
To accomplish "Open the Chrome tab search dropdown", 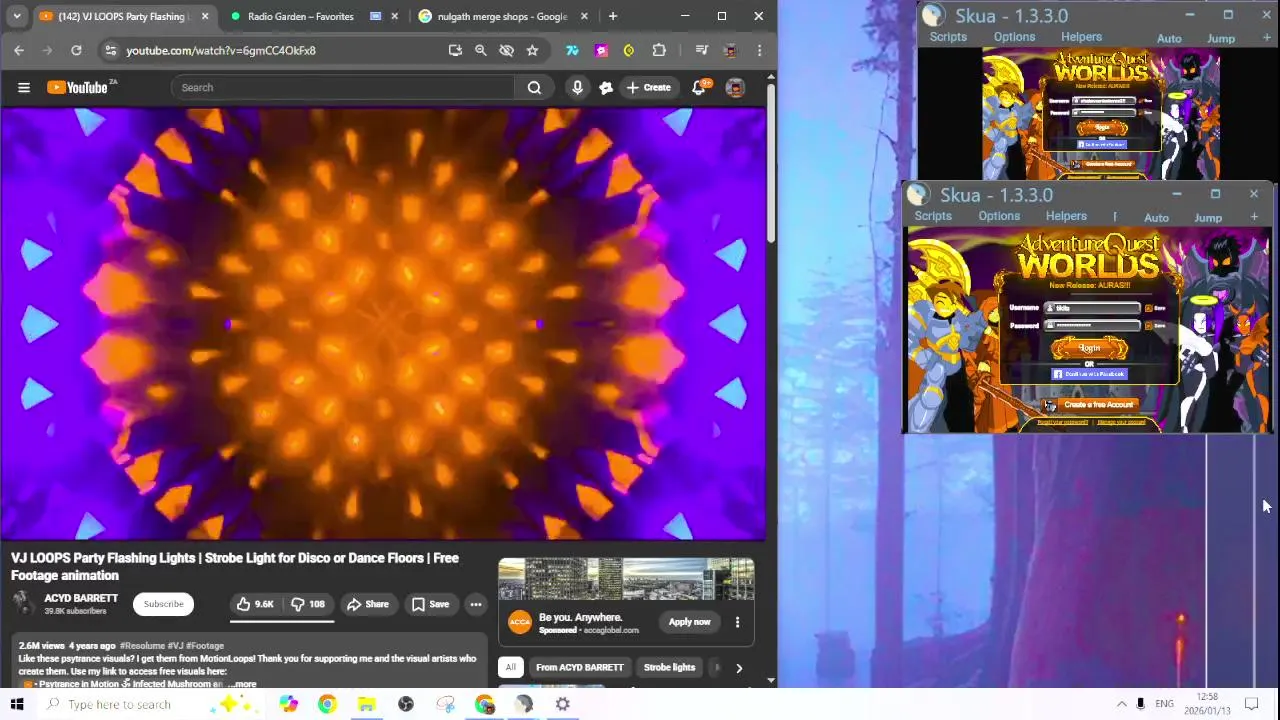I will [17, 16].
